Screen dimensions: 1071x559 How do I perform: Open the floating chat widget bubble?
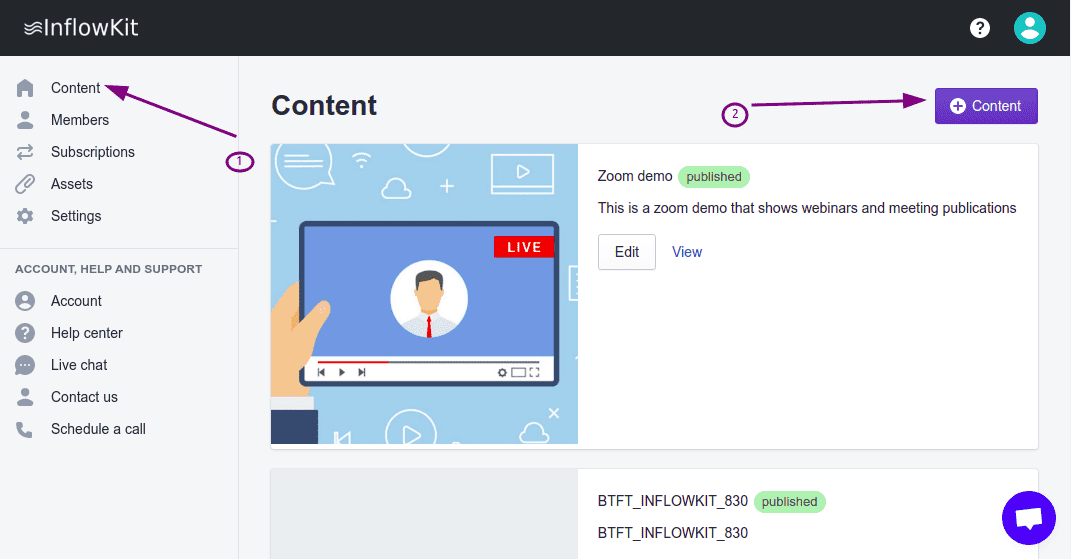1028,518
